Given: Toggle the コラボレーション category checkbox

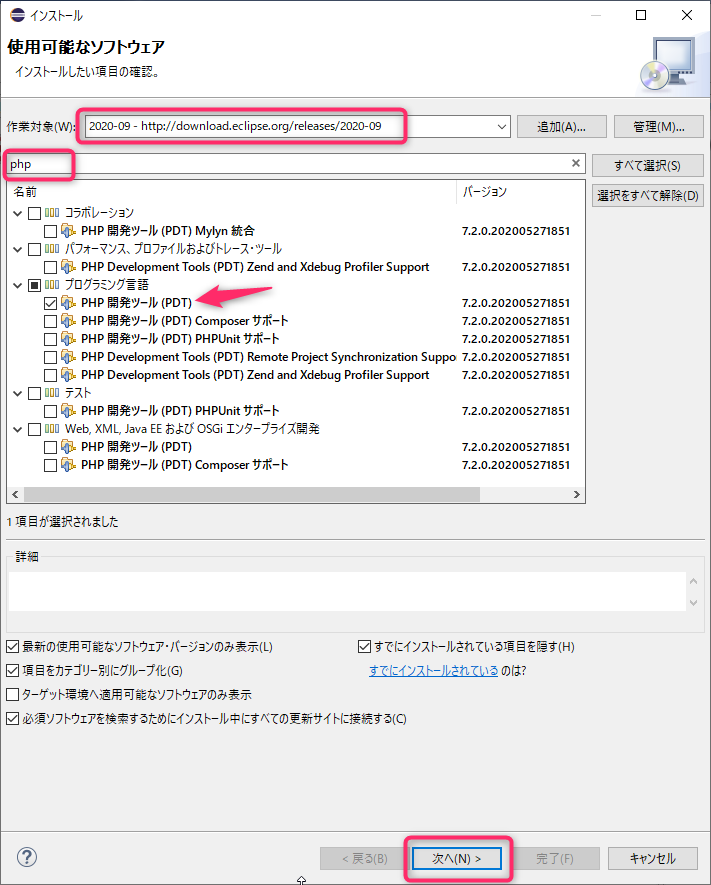Looking at the screenshot, I should pos(34,213).
